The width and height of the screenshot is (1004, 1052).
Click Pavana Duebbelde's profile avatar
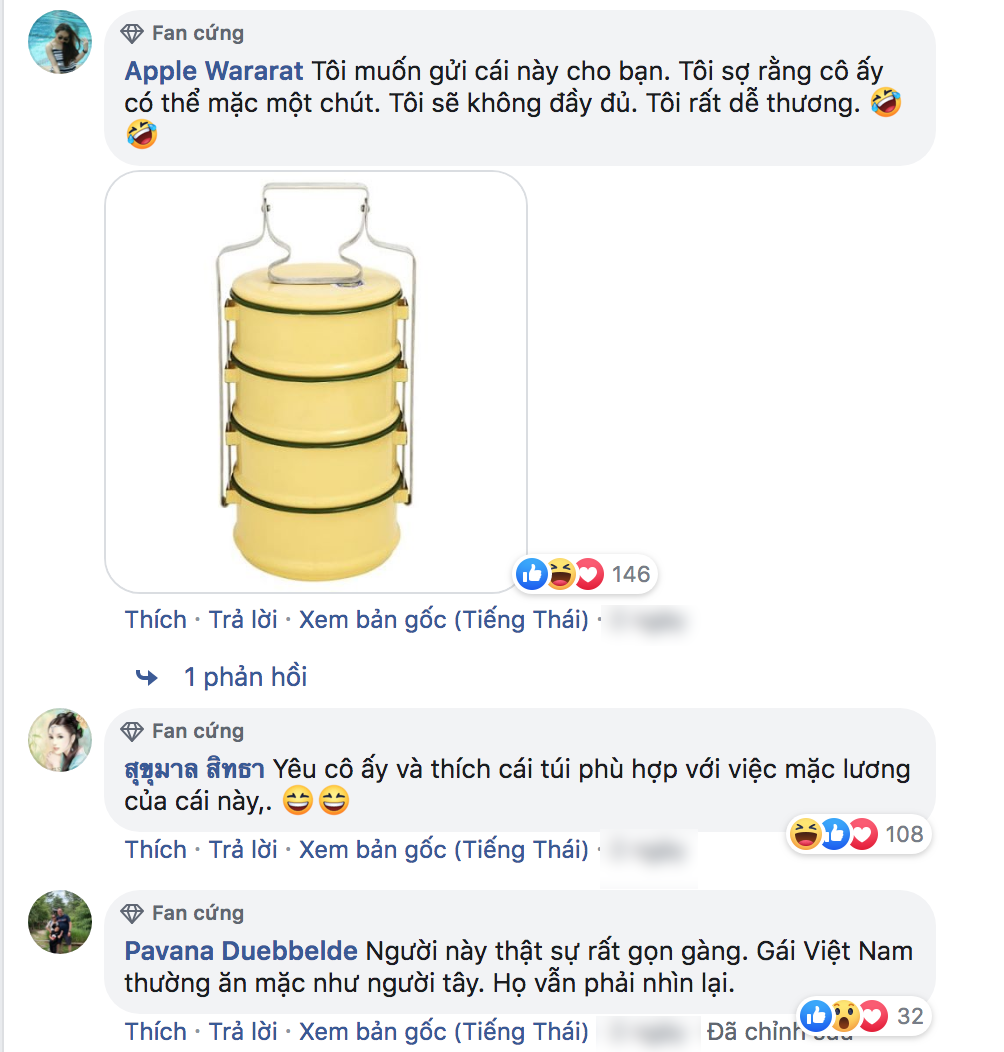[61, 922]
